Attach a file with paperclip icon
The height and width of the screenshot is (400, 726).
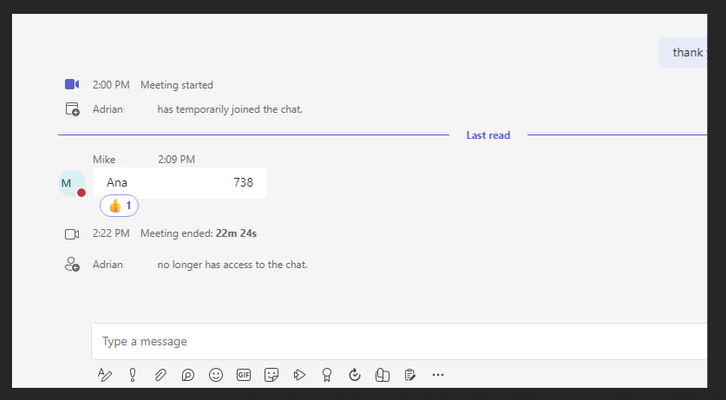(160, 375)
